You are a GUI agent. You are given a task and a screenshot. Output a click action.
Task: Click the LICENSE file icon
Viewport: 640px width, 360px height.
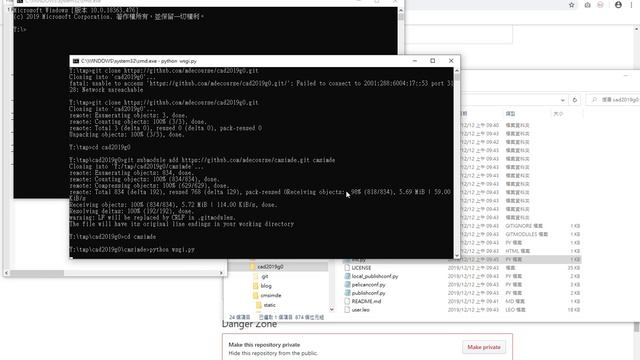pos(347,268)
